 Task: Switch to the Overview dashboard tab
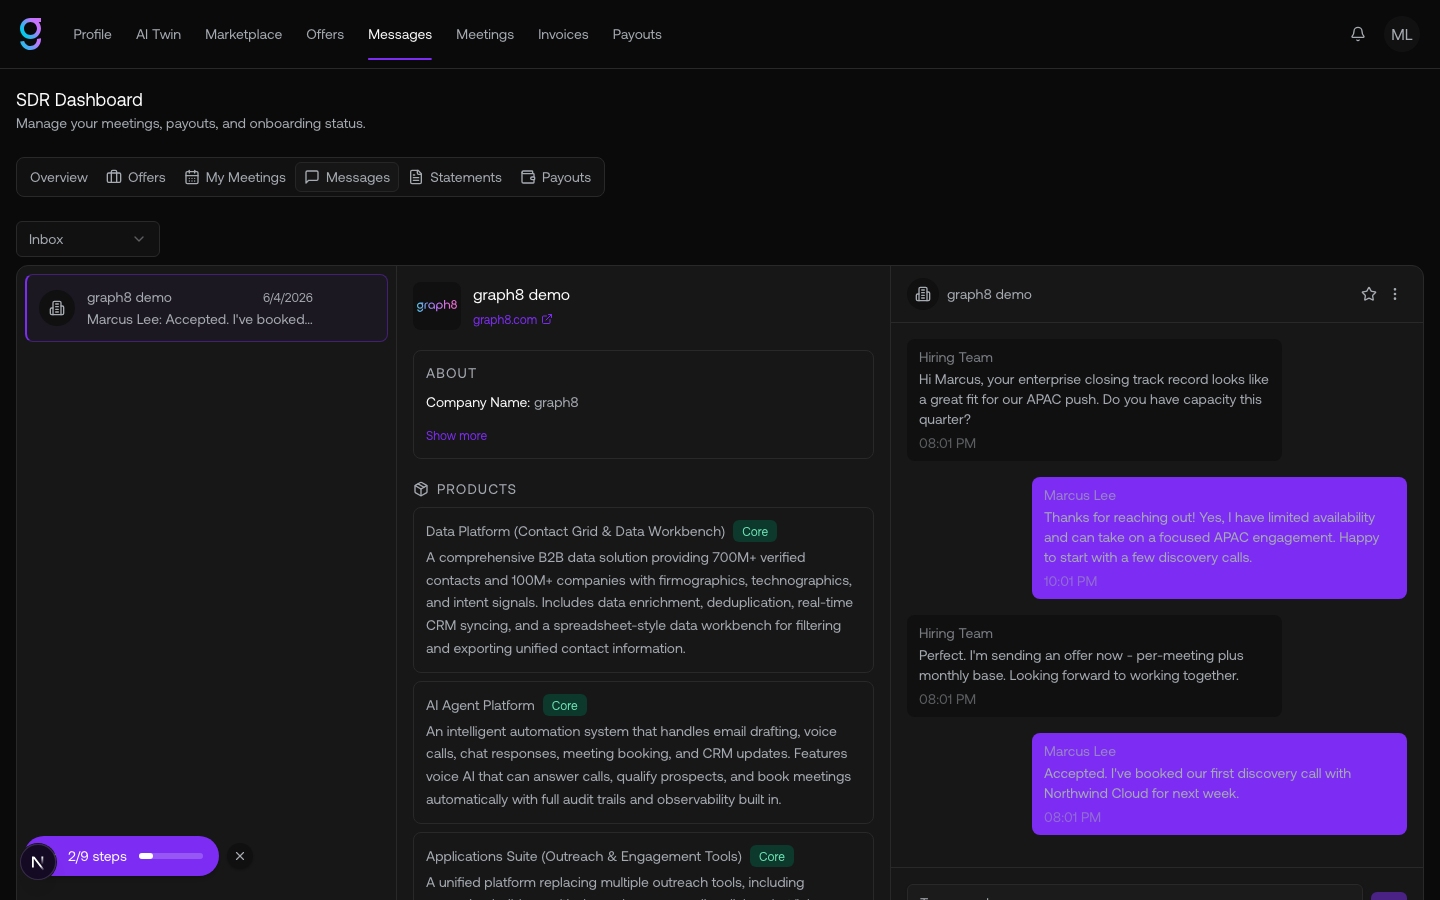(59, 177)
